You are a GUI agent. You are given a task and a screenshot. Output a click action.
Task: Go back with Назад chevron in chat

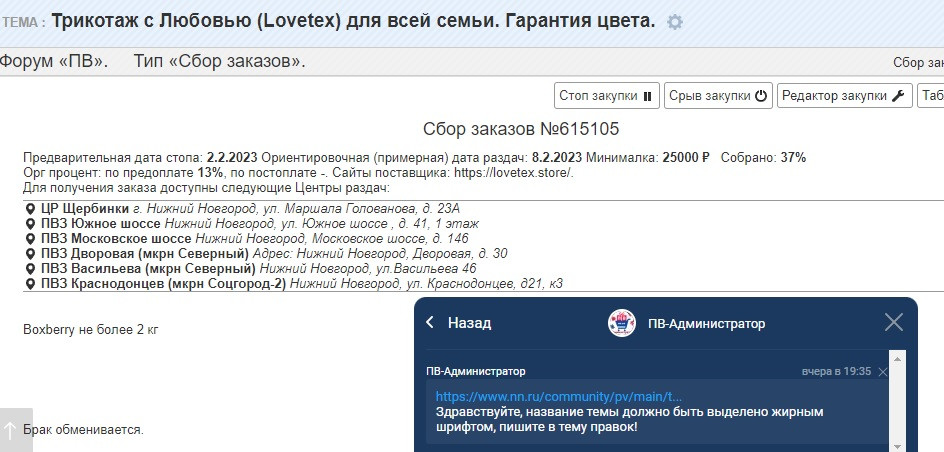[430, 323]
